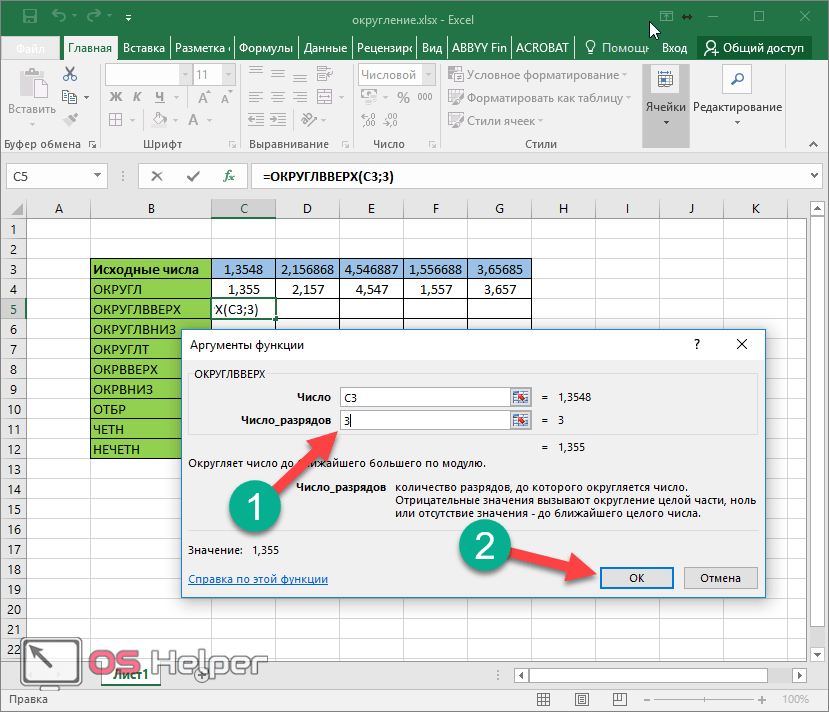Toggle Italic formatting К
Screen dimensions: 829x712
pyautogui.click(x=137, y=97)
